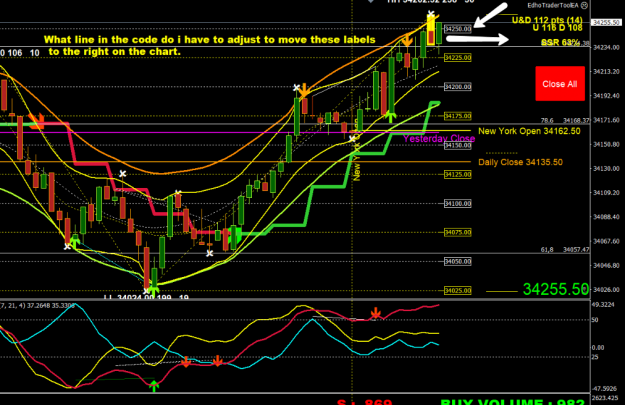Click the U 116 D 108 label
Image resolution: width=625 pixels, height=405 pixels.
[557, 28]
